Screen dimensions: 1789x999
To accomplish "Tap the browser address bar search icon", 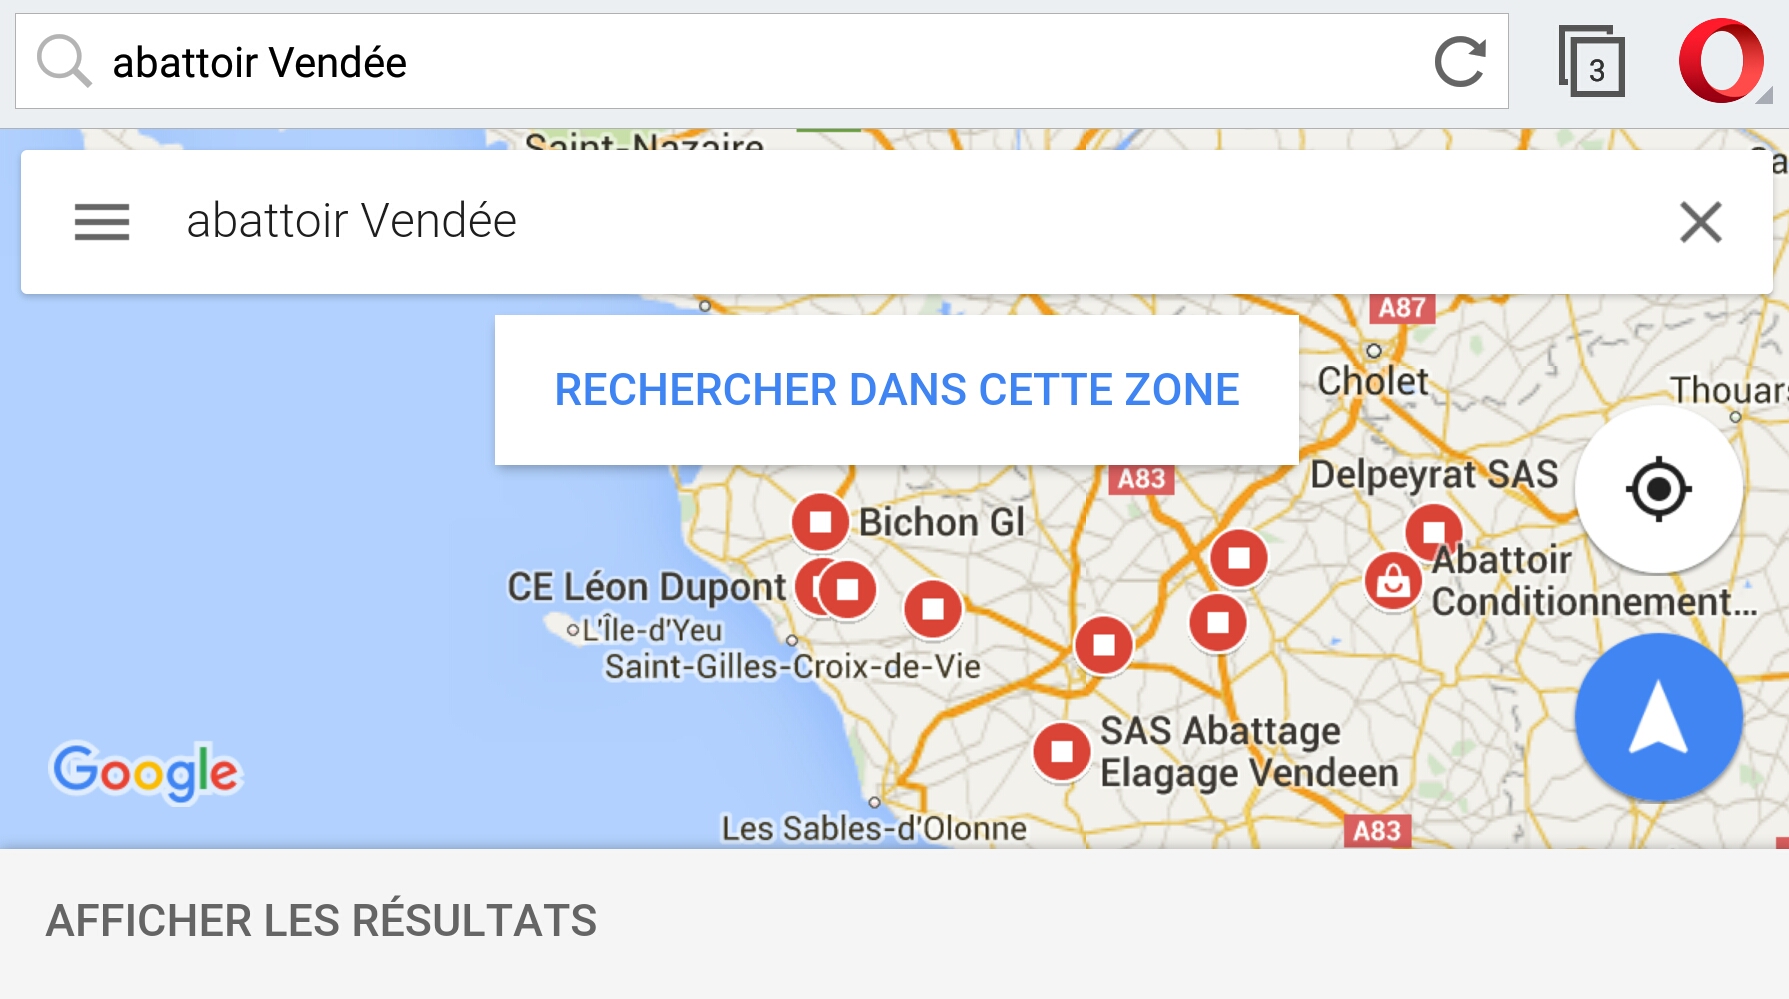I will point(64,62).
